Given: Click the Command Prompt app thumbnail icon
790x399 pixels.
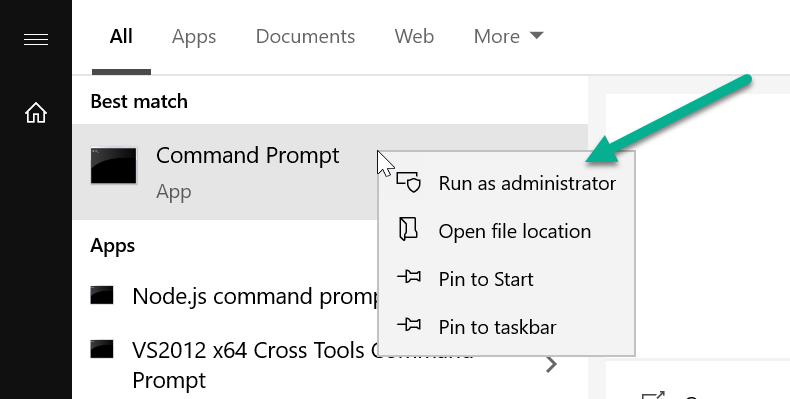Looking at the screenshot, I should pos(113,166).
